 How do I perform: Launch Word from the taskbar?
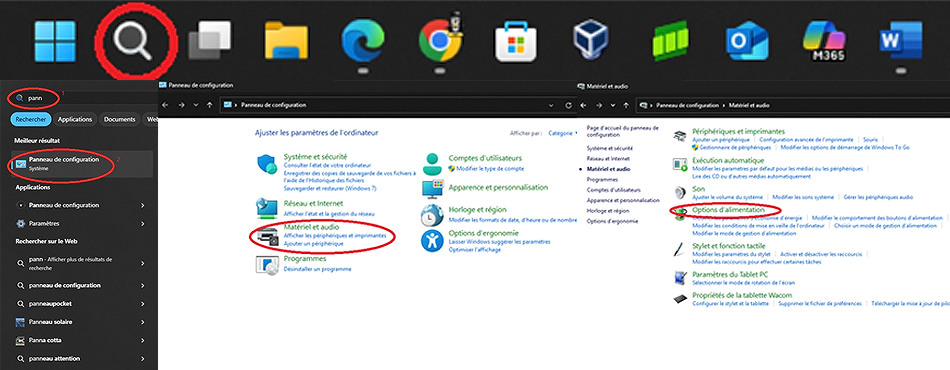[x=900, y=41]
